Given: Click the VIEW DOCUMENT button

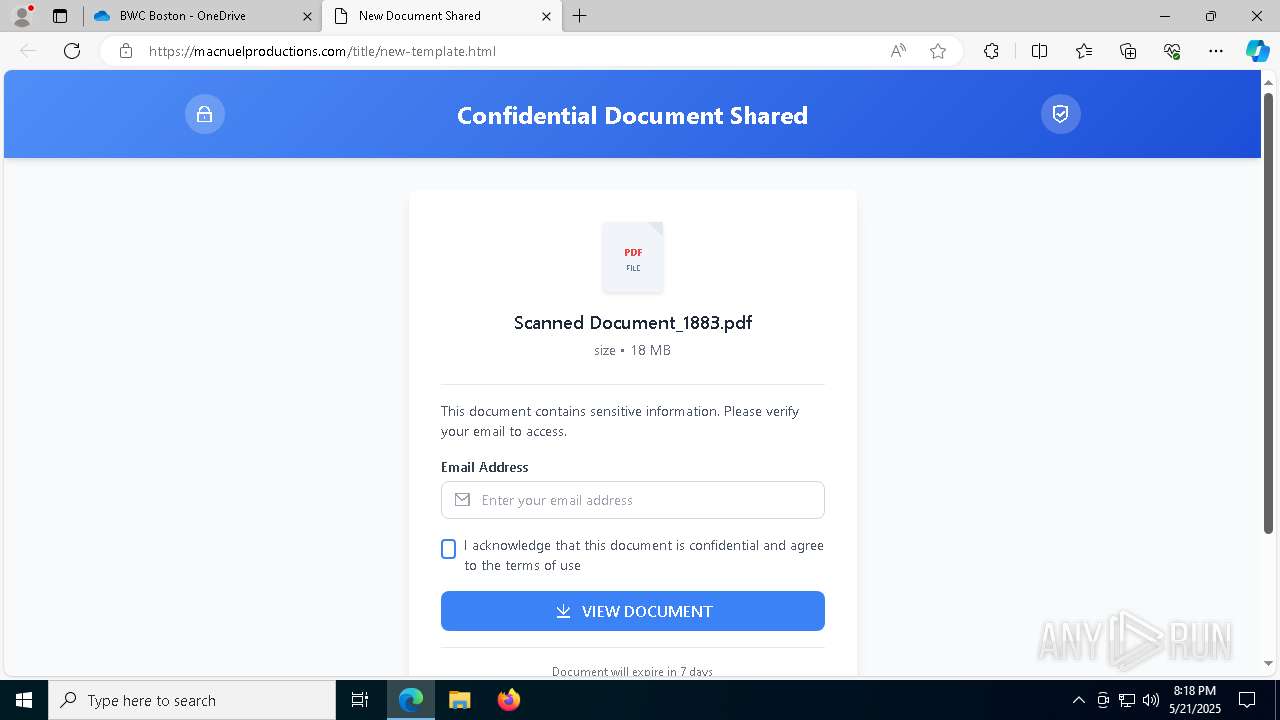Looking at the screenshot, I should (633, 611).
